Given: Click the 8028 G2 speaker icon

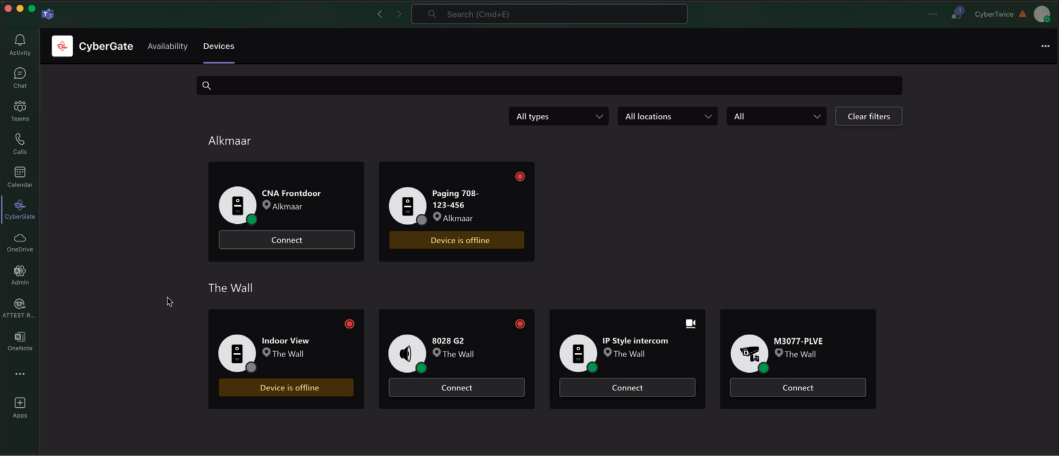Looking at the screenshot, I should [407, 353].
